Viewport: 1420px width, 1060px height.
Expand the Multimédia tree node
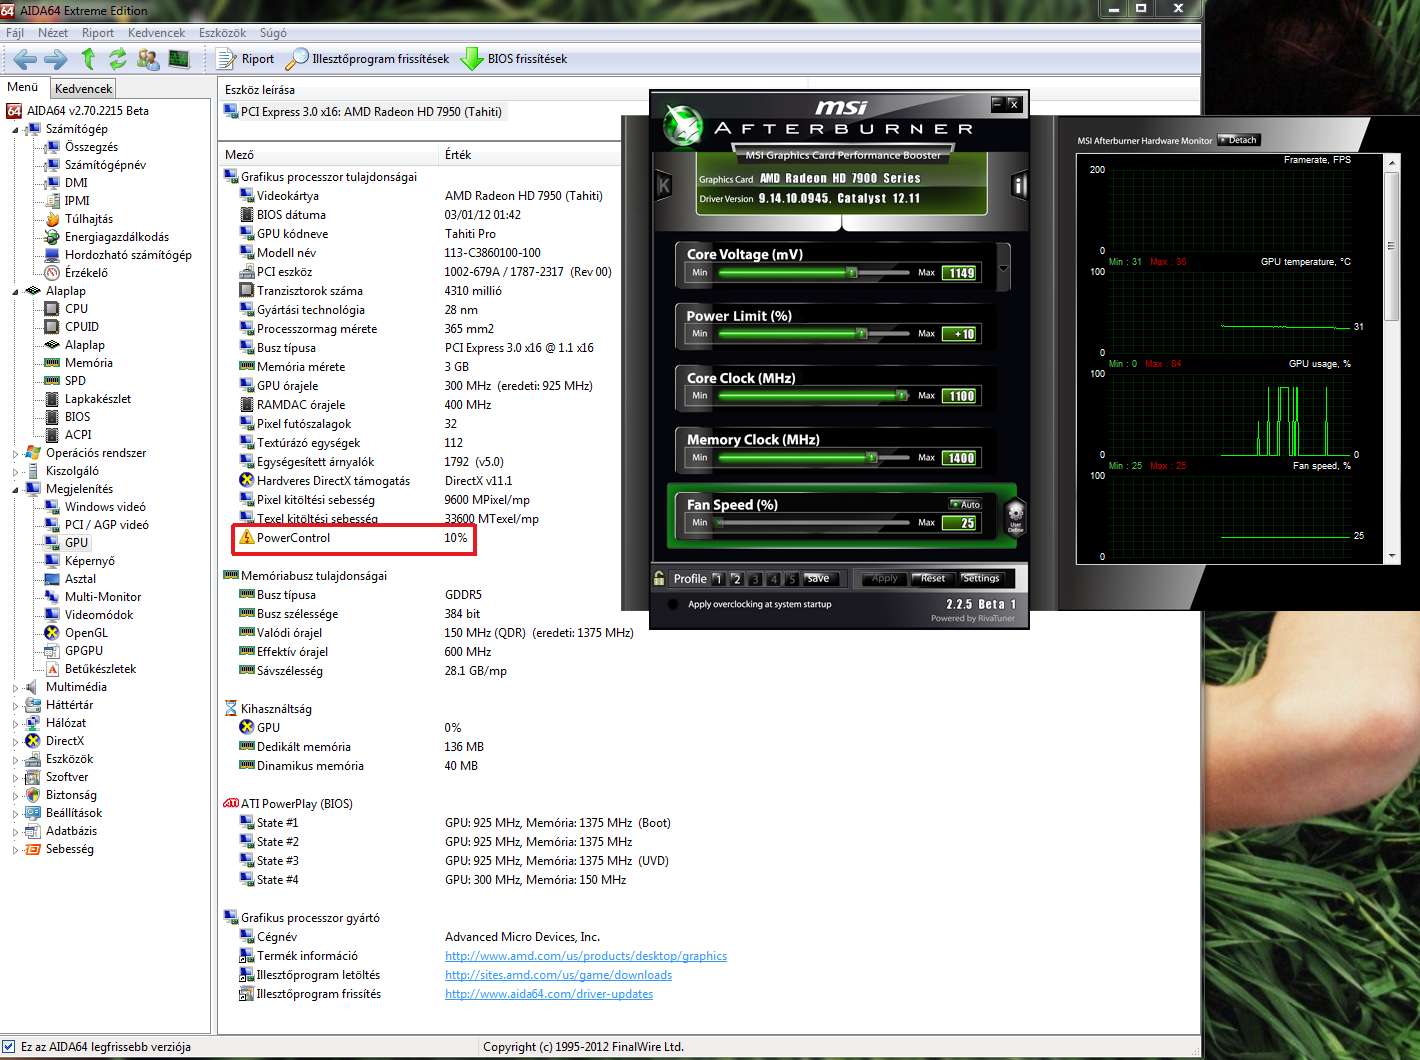tap(15, 687)
